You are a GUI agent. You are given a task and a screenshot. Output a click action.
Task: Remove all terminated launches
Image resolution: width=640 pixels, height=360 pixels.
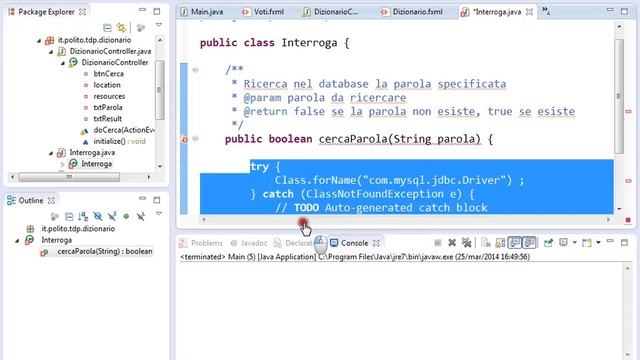tap(466, 243)
